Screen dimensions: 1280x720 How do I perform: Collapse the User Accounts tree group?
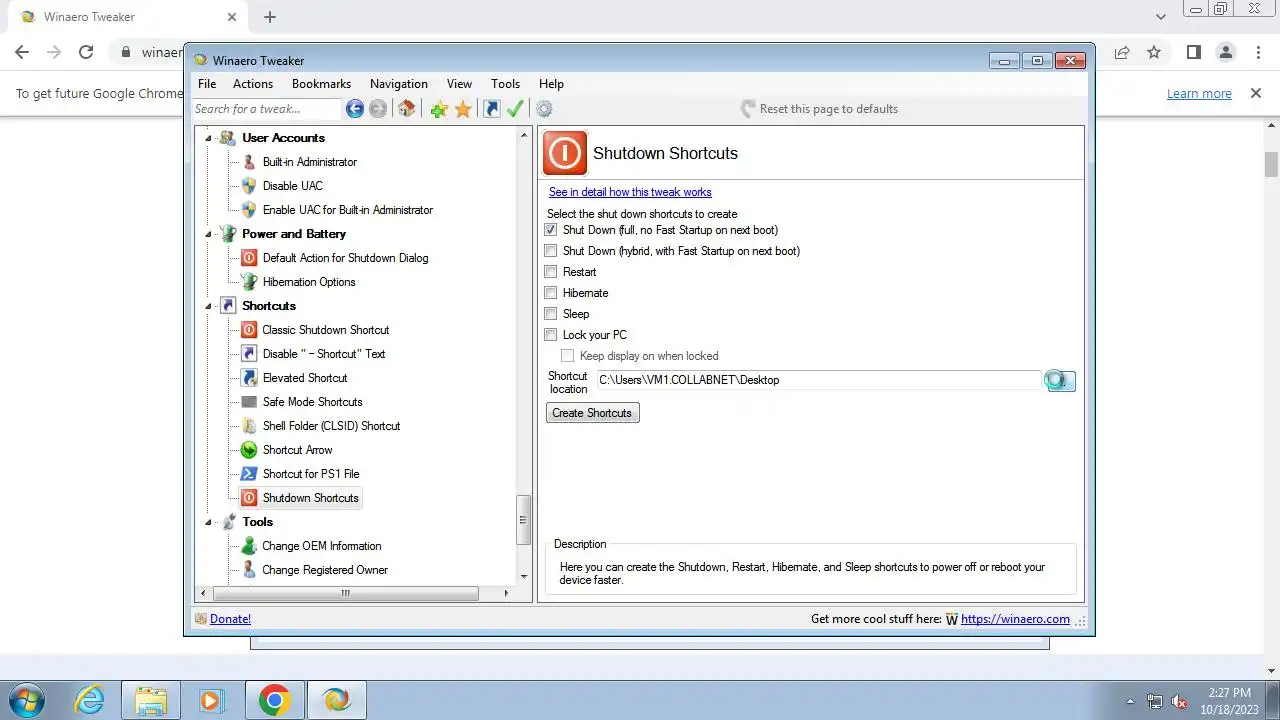pos(209,138)
